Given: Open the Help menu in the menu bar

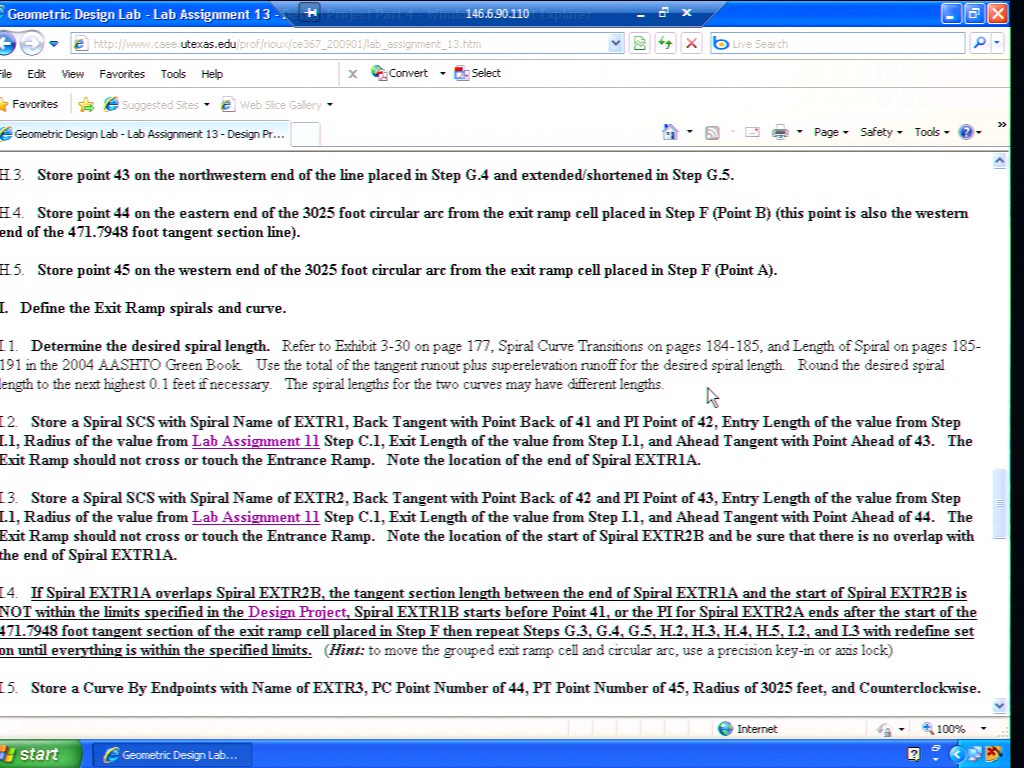Looking at the screenshot, I should point(212,74).
